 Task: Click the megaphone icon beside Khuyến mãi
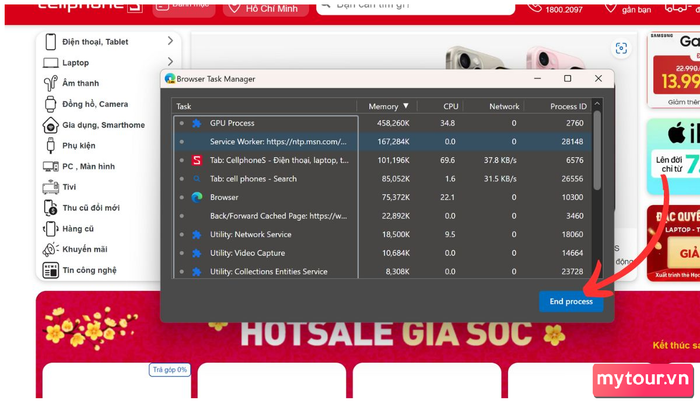point(50,249)
